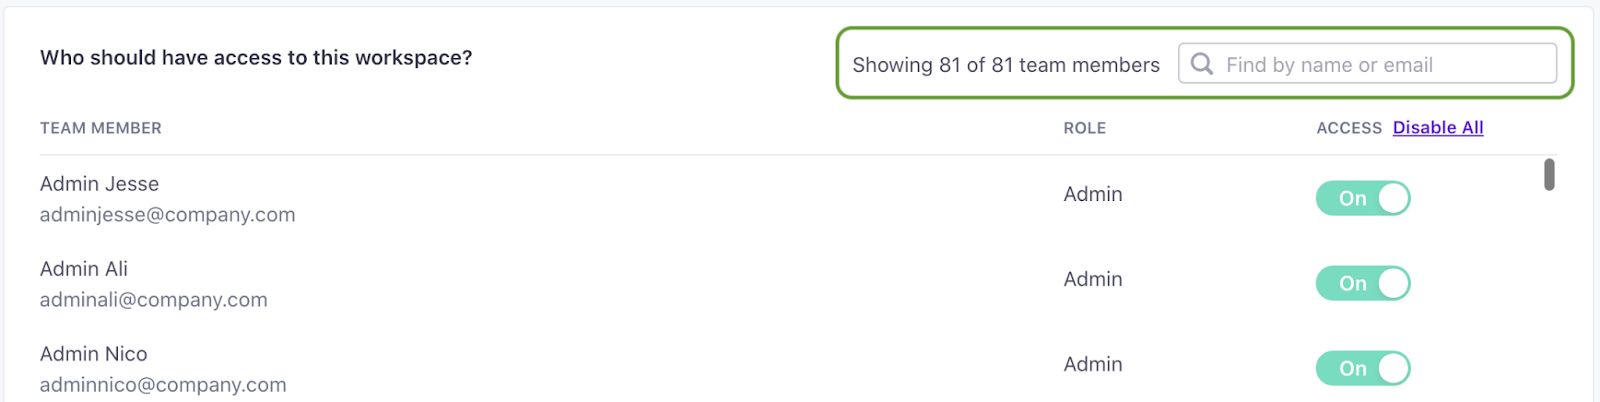Image resolution: width=1600 pixels, height=402 pixels.
Task: Click adminjesse@company.com email address
Action: (167, 215)
